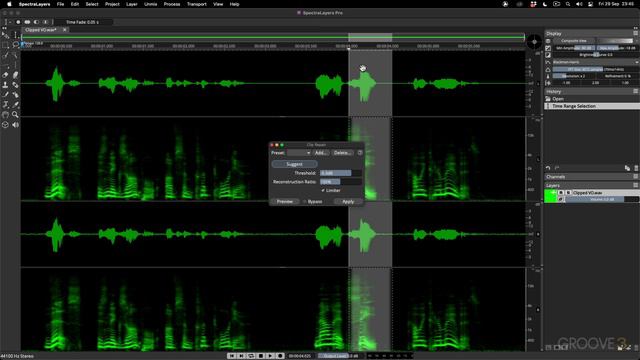Click the record button in transport bar
Image resolution: width=640 pixels, height=360 pixels.
pos(280,356)
